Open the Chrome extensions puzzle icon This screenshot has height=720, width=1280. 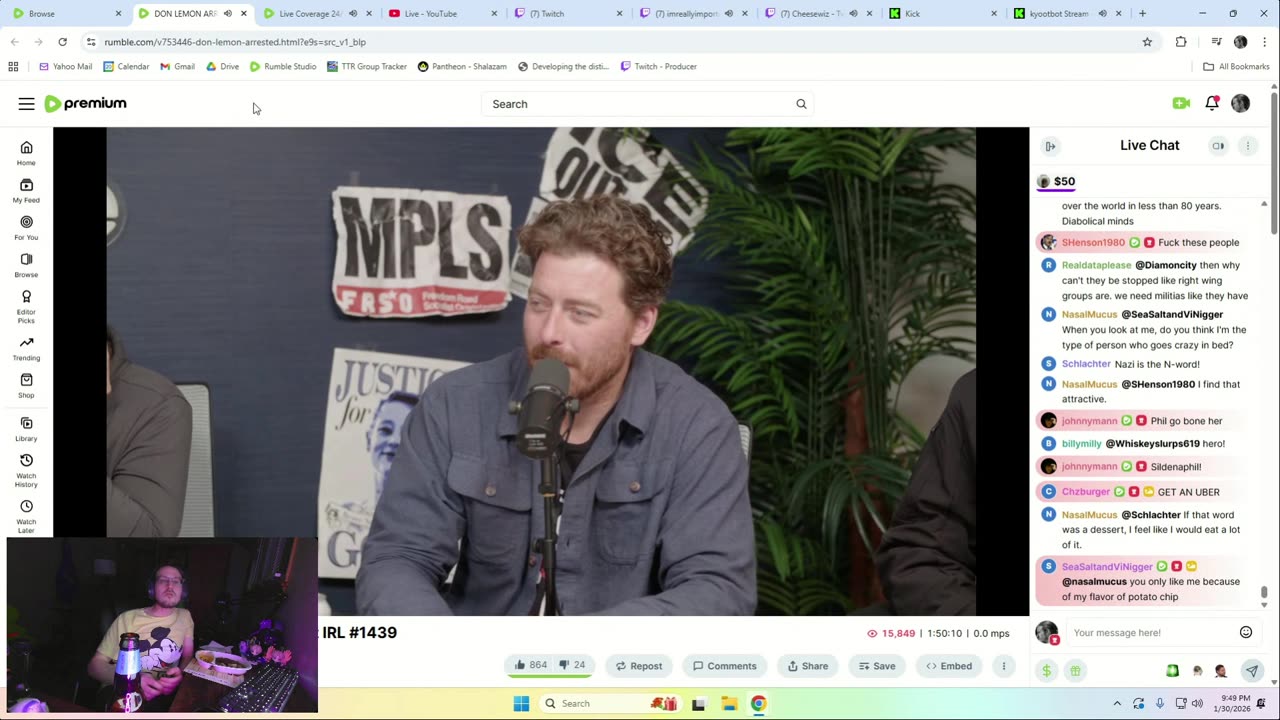click(x=1181, y=42)
